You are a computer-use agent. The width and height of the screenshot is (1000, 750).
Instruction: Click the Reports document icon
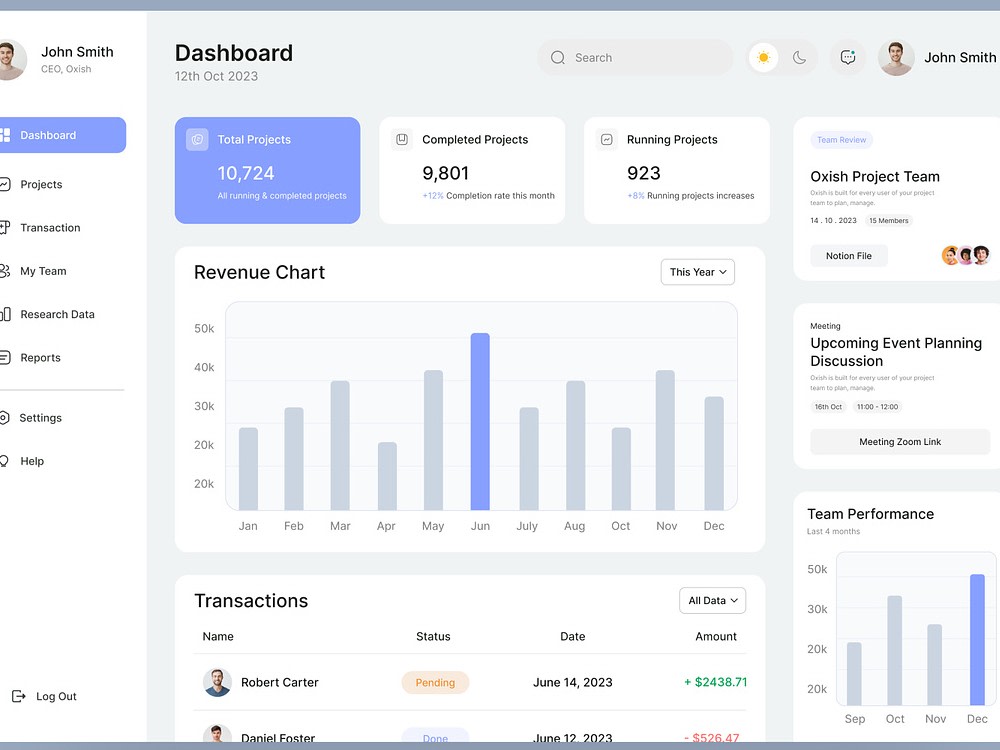tap(5, 358)
